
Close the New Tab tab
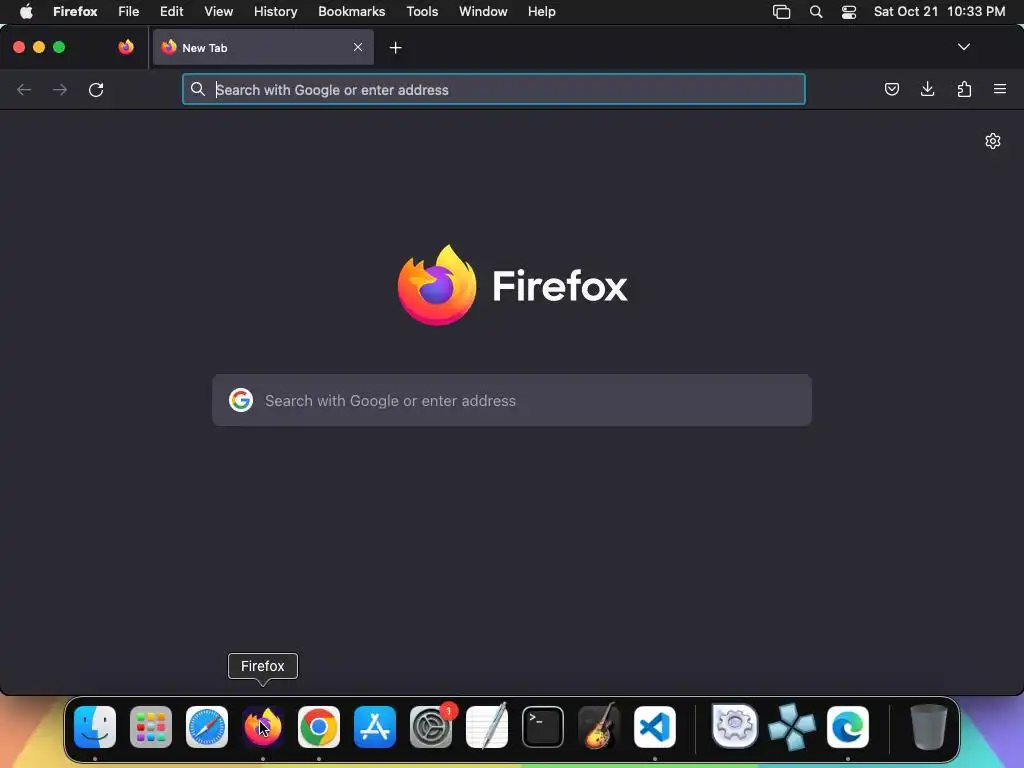tap(358, 47)
